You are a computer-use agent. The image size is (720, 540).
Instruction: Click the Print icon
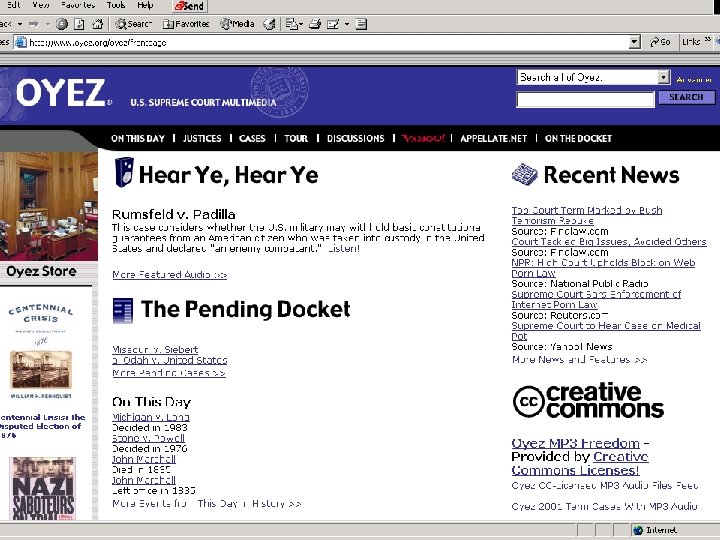point(315,24)
